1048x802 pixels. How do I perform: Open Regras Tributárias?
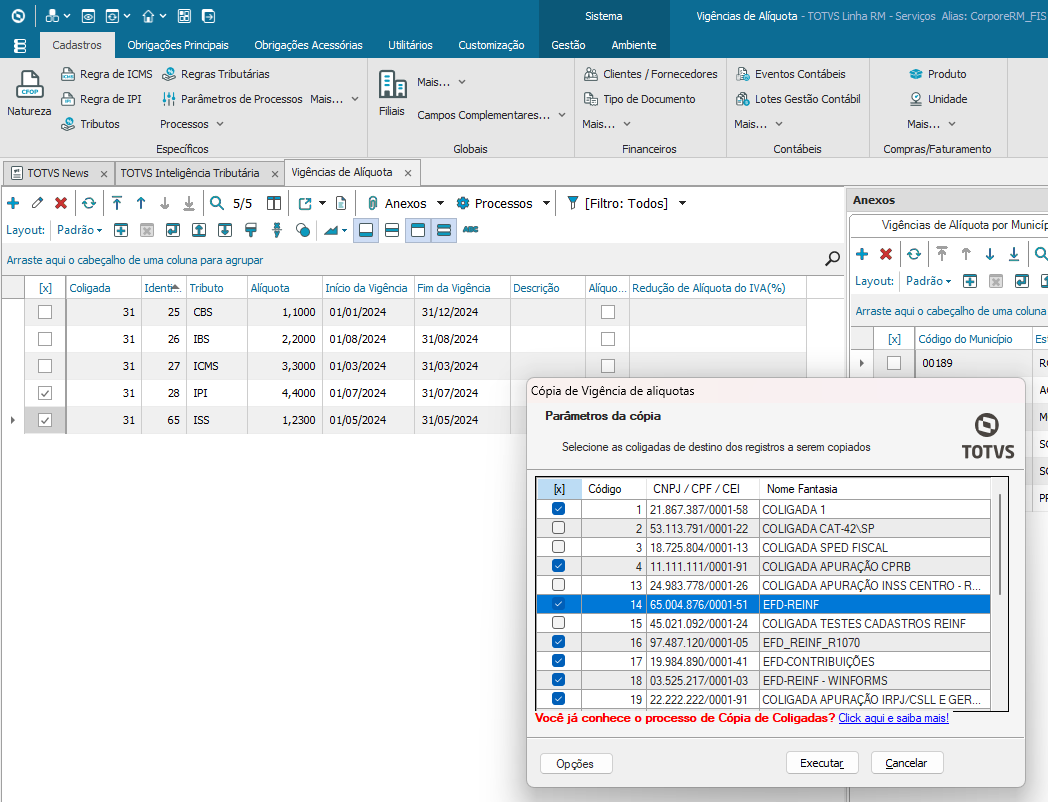[215, 74]
